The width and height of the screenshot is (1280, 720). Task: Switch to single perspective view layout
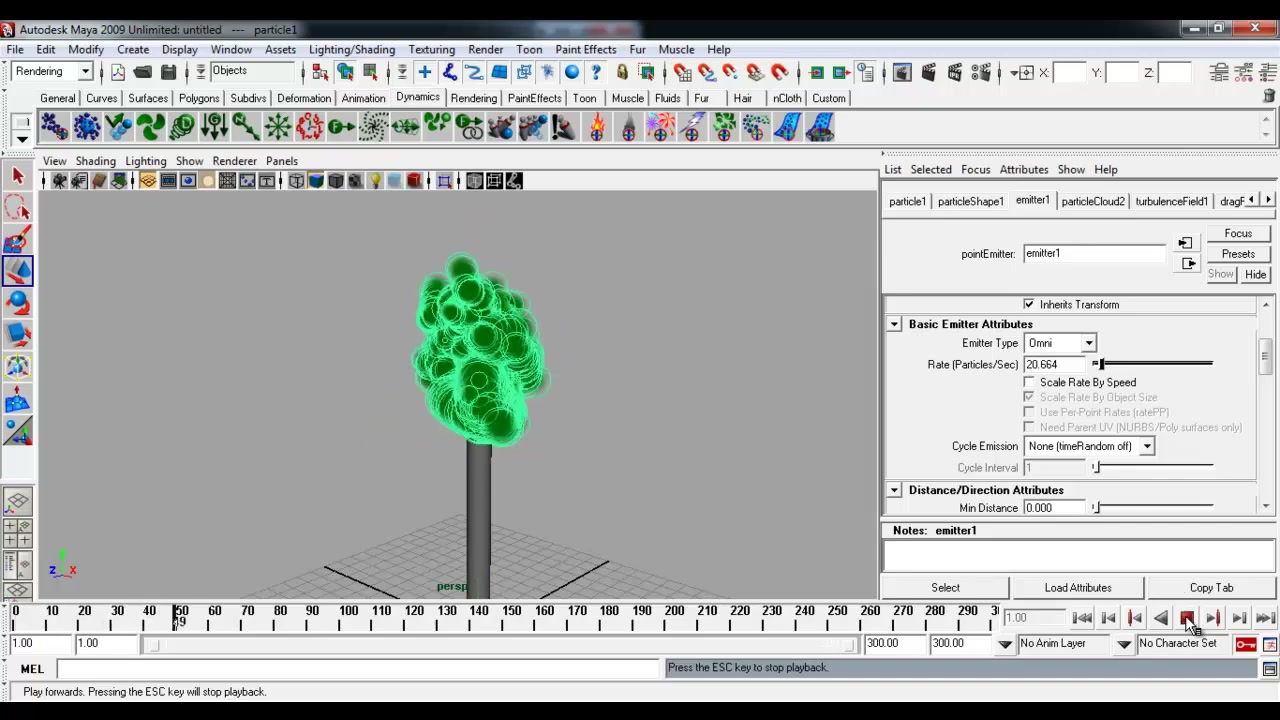coord(17,501)
